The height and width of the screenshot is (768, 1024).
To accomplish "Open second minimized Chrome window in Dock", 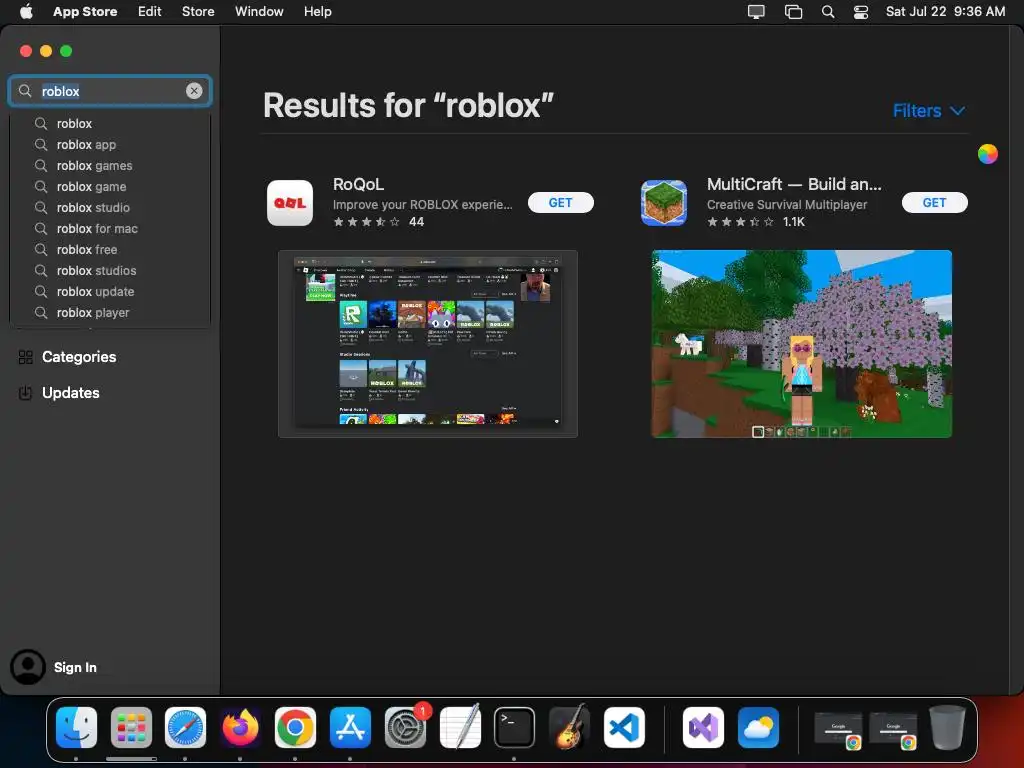I will coord(893,729).
